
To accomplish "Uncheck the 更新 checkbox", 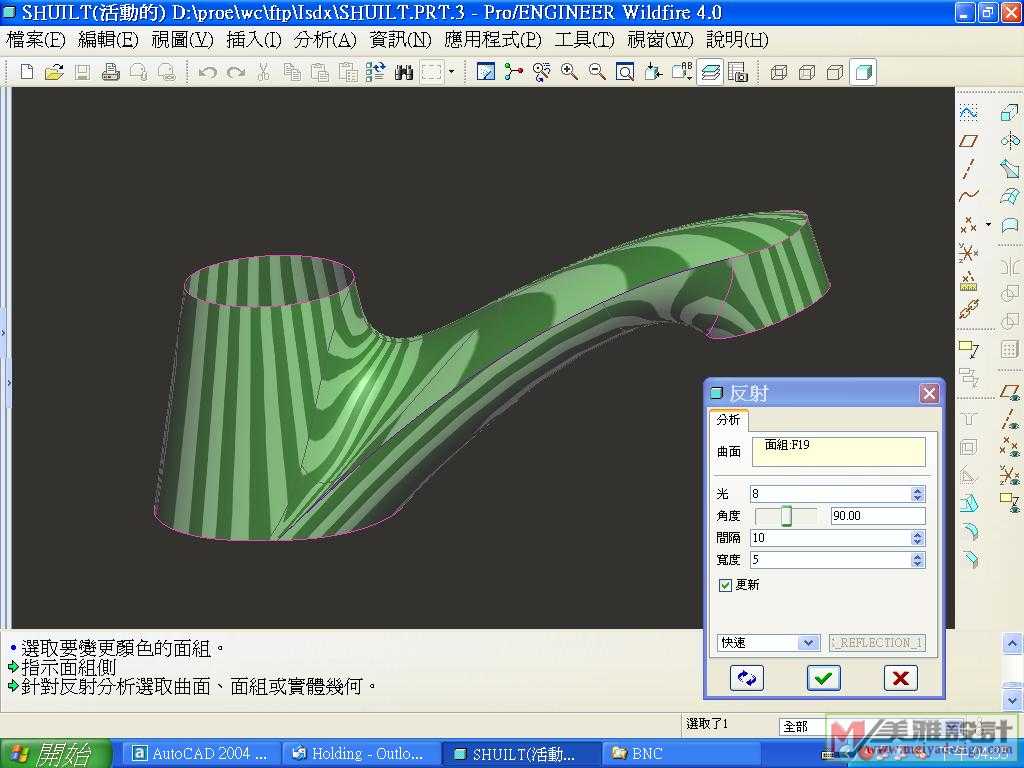I will (726, 585).
